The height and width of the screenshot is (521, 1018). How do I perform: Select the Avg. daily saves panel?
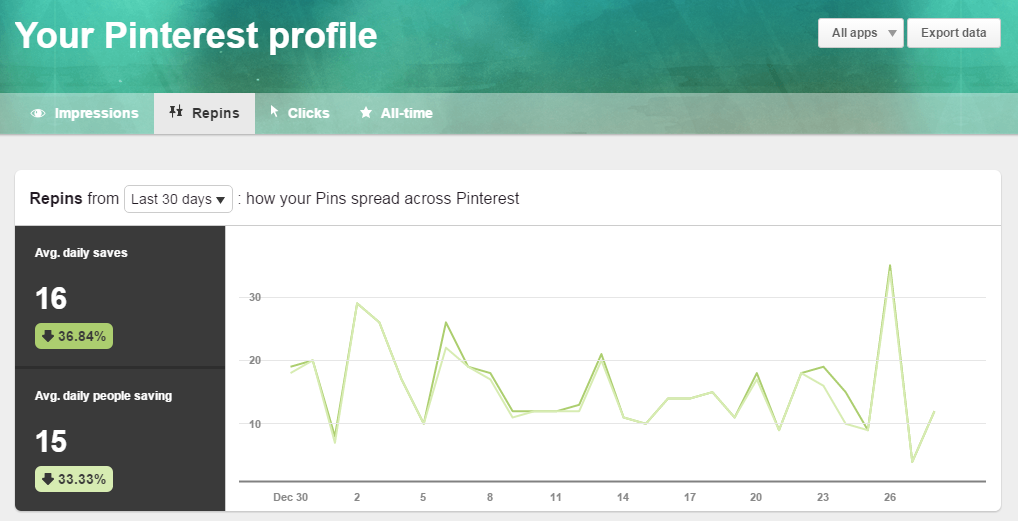(x=120, y=296)
